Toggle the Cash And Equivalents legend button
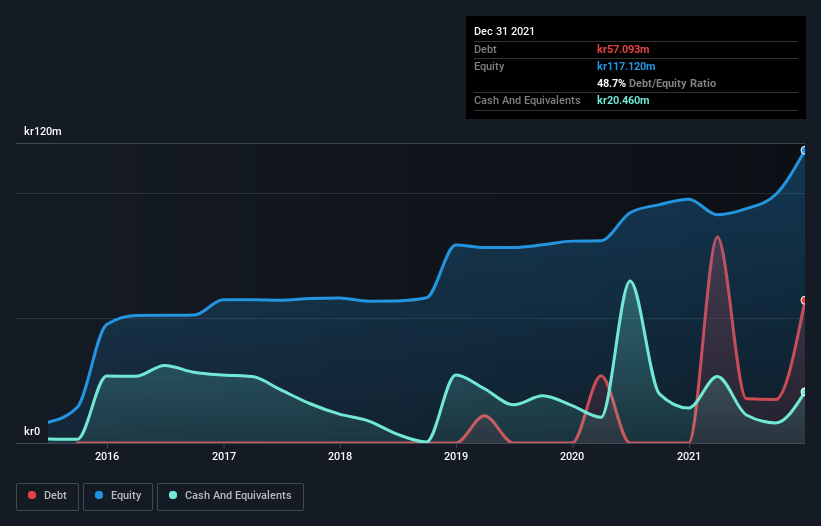 [230, 496]
